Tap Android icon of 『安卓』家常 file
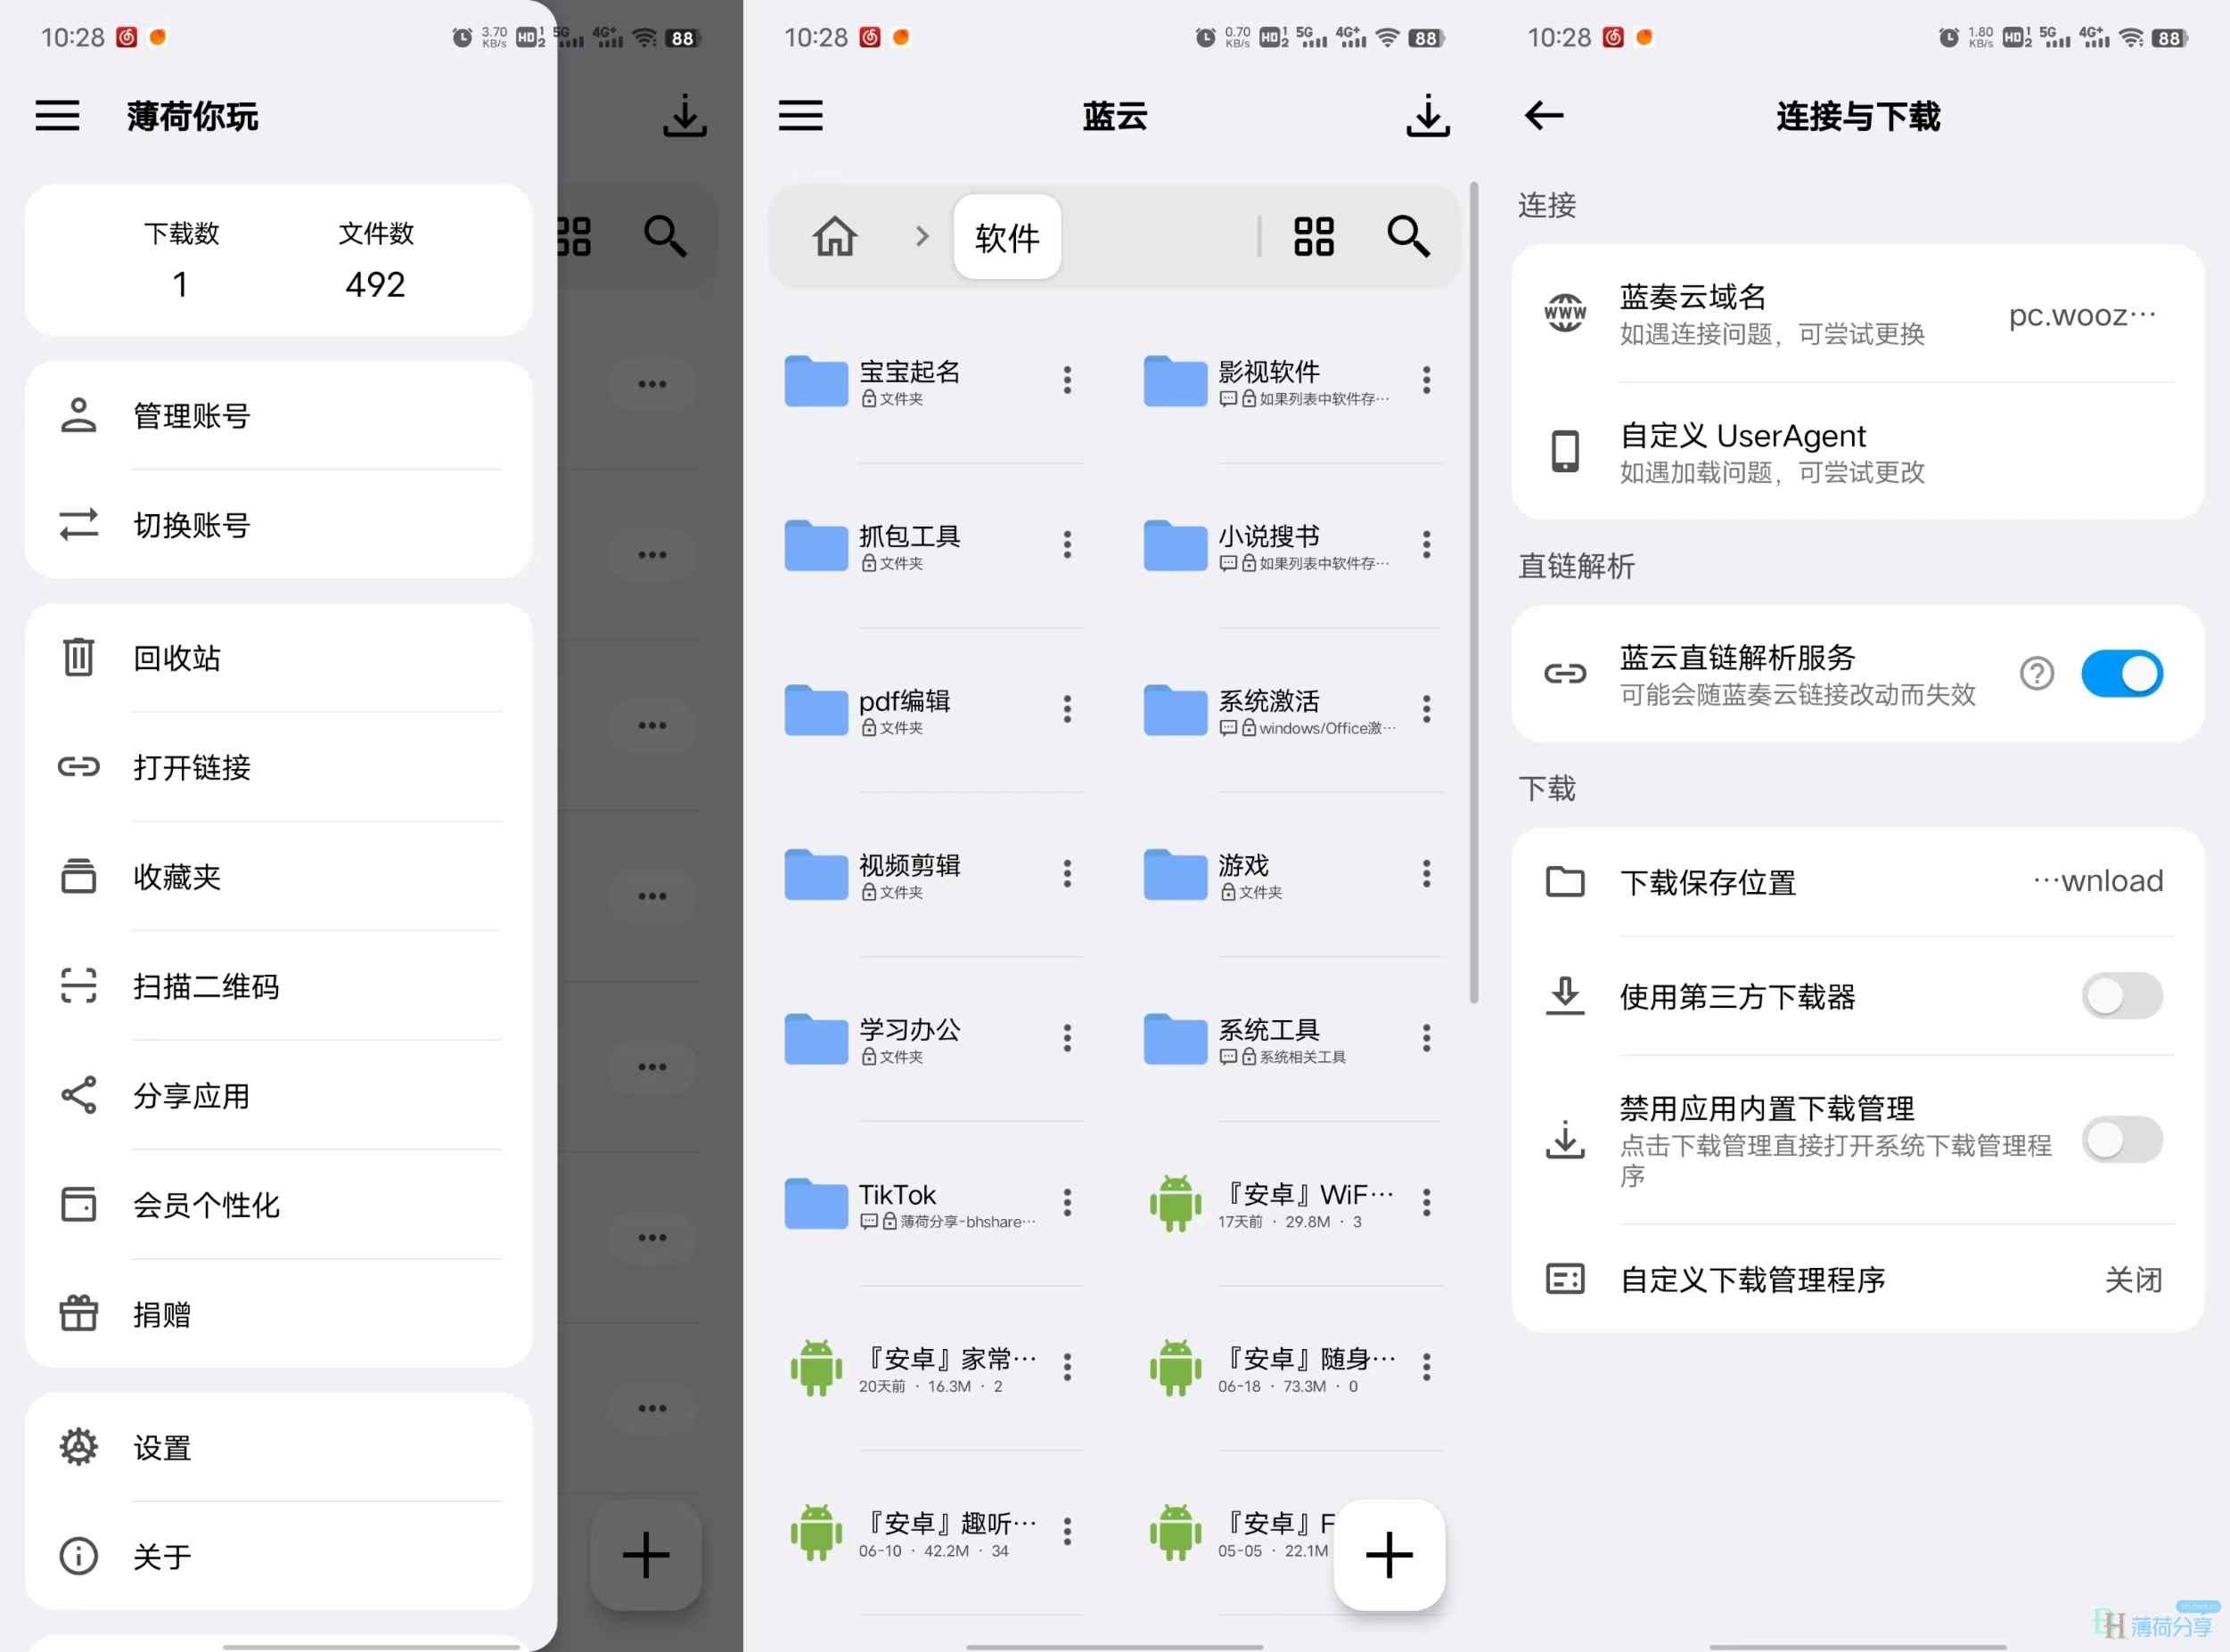 pyautogui.click(x=816, y=1367)
